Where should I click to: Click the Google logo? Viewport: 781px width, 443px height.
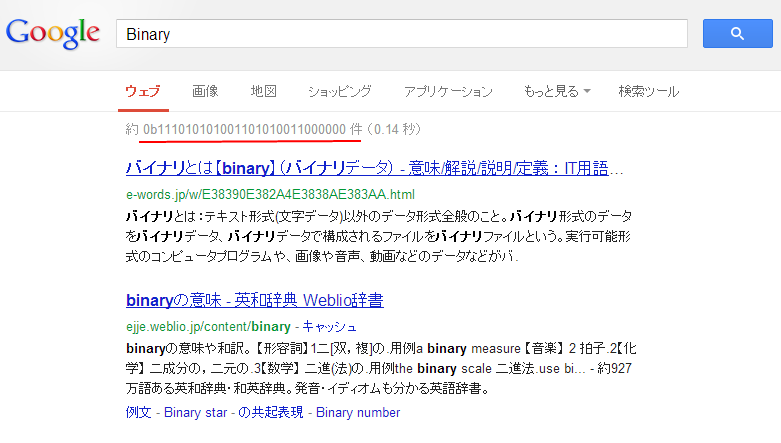53,33
